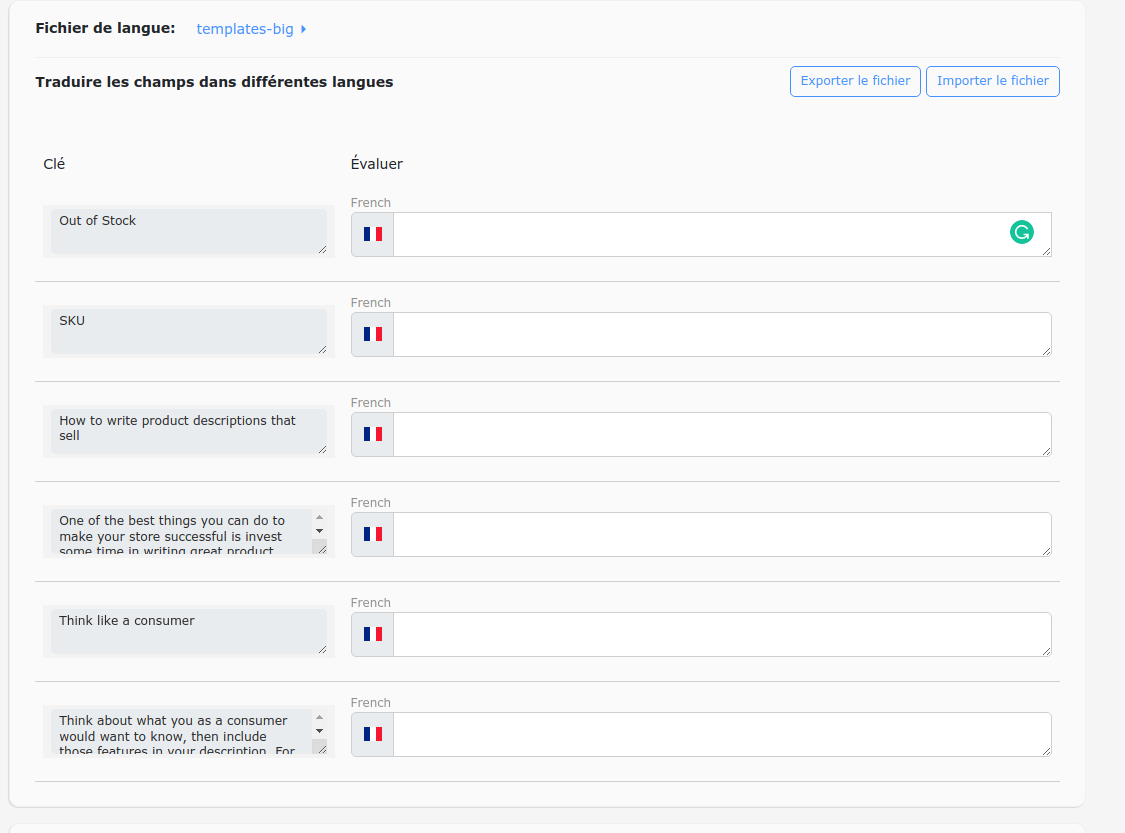Click the French flag beside the SKU translation field
Image resolution: width=1125 pixels, height=833 pixels.
click(371, 333)
